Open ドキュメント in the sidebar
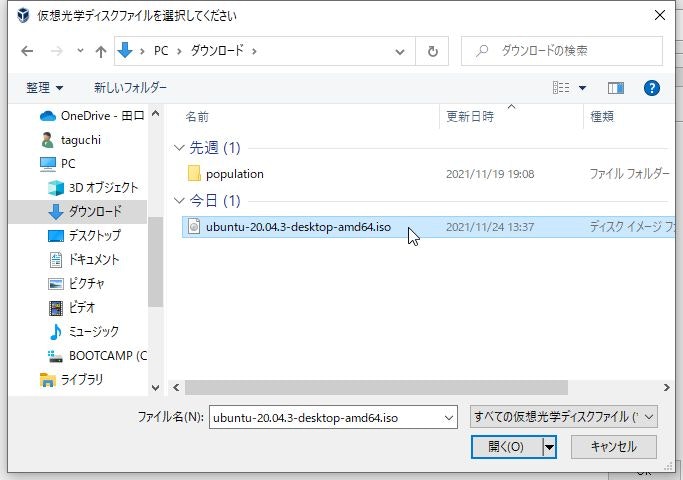Image resolution: width=683 pixels, height=480 pixels. pos(83,260)
